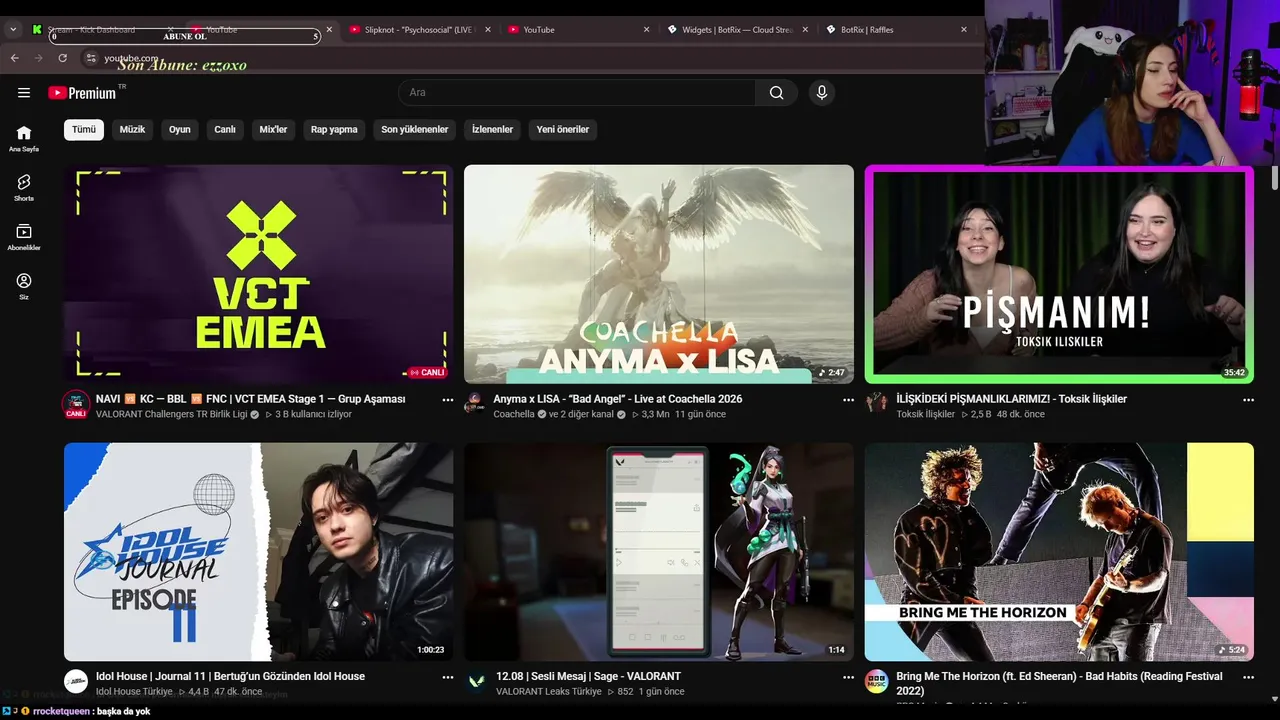Click the site info icon beside youtube.com
Image resolution: width=1280 pixels, height=720 pixels.
coord(91,58)
